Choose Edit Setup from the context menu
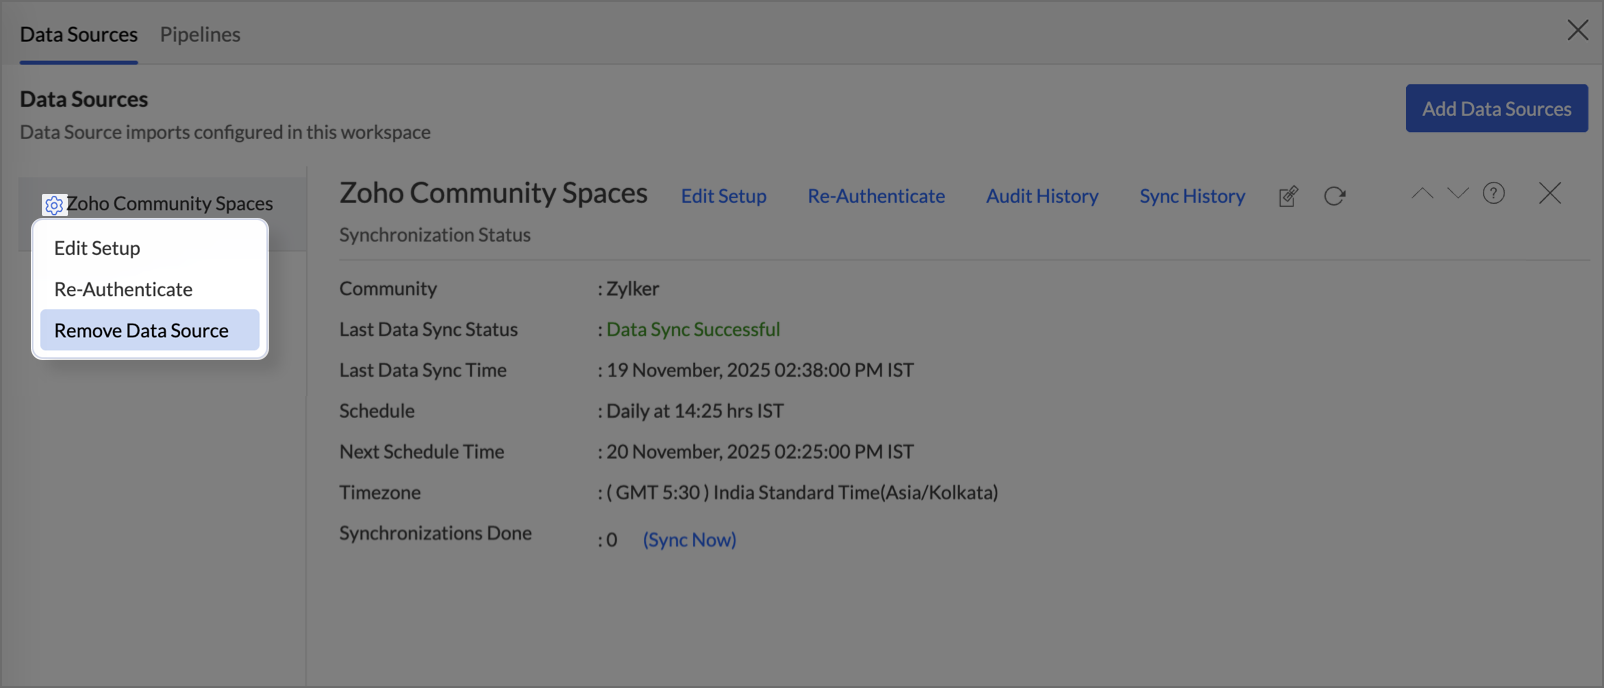The image size is (1604, 688). [97, 248]
